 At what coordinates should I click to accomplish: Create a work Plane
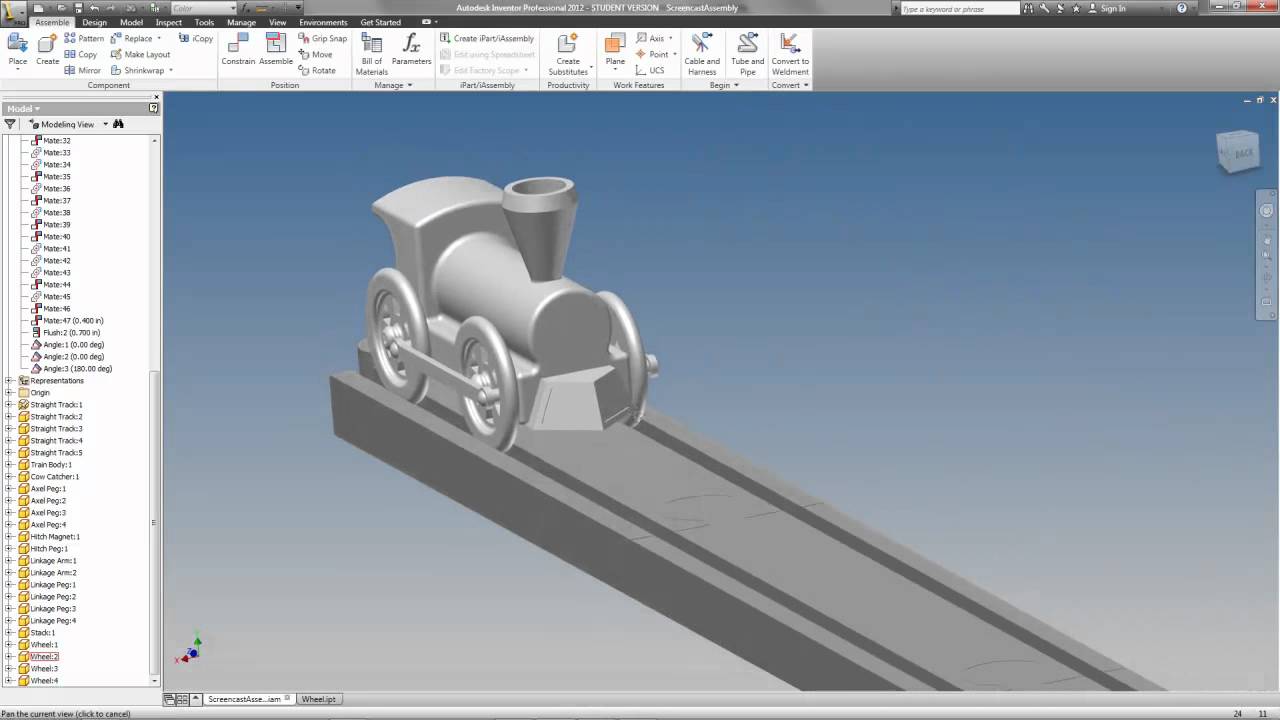point(615,50)
